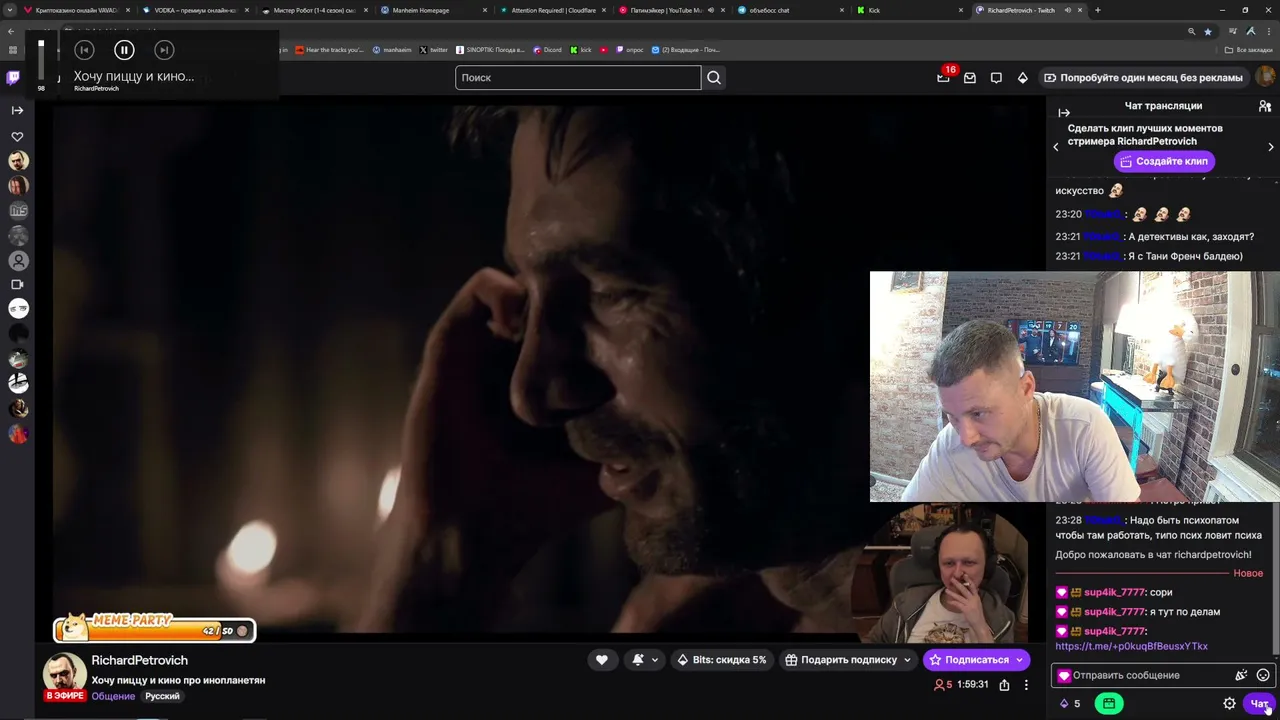Click the purple 'Чат' send button
The width and height of the screenshot is (1280, 720).
pos(1259,703)
